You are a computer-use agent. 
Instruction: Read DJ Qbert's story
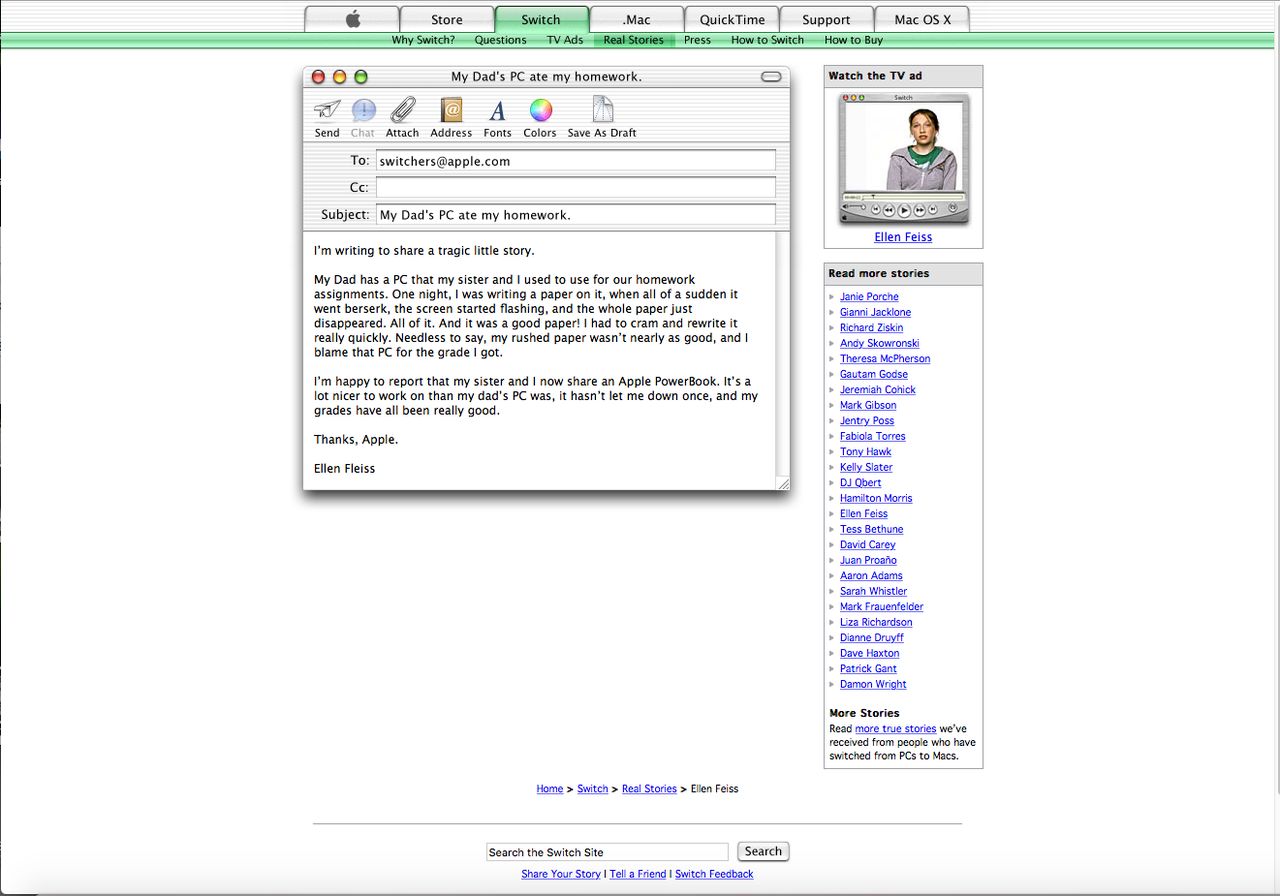point(861,483)
